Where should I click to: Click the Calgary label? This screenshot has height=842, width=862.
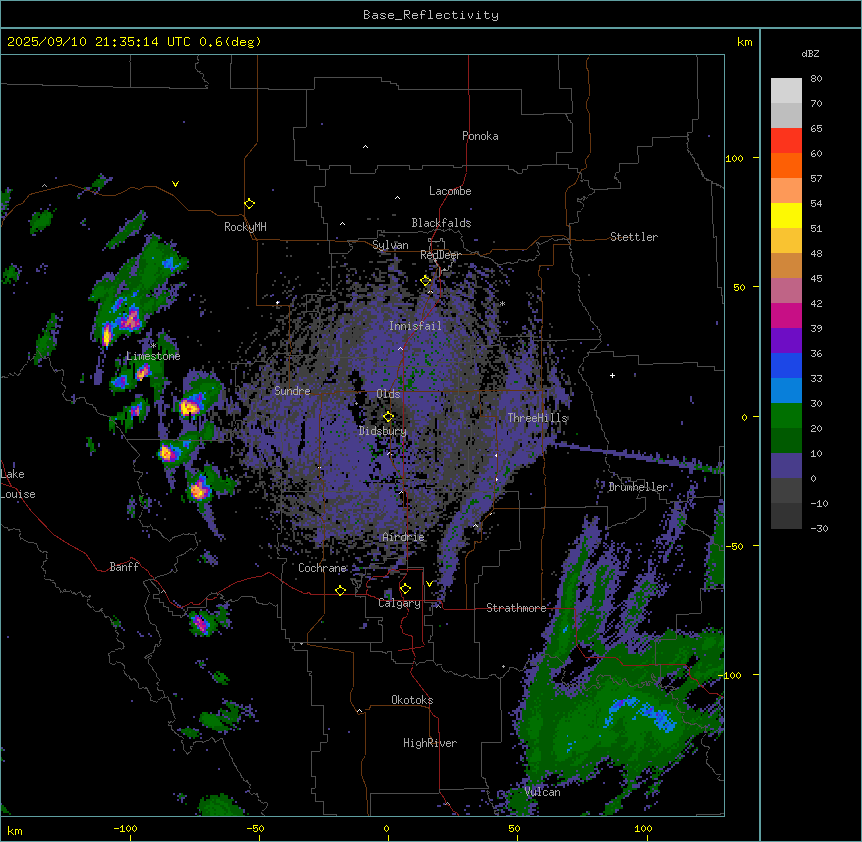(400, 603)
